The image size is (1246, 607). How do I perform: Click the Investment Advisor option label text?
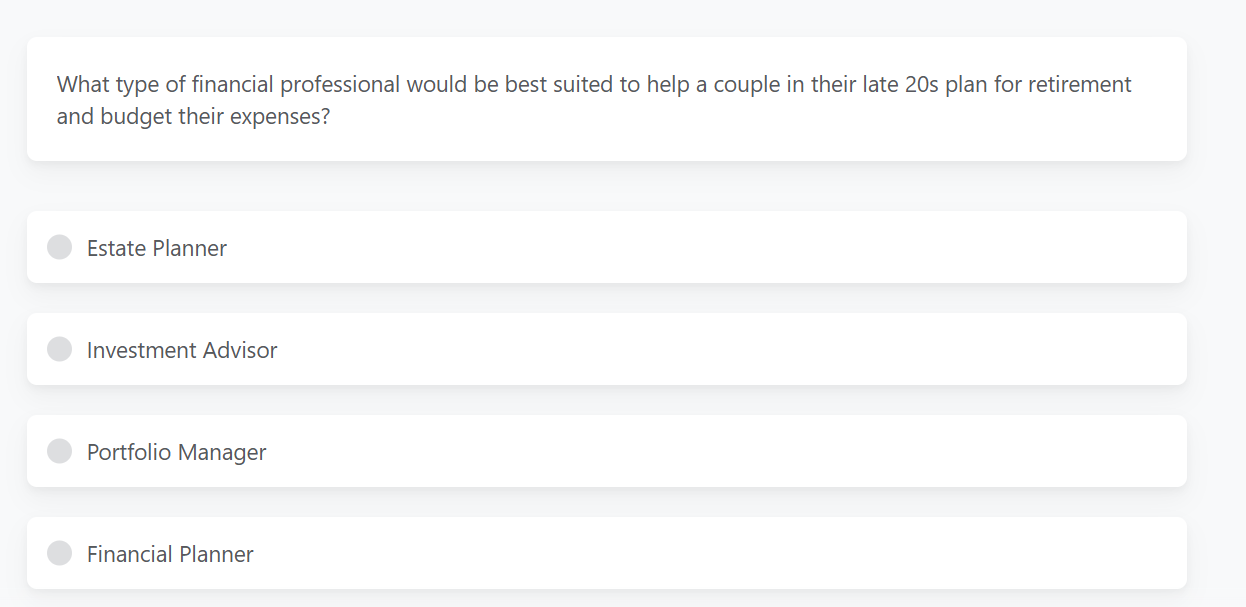[181, 349]
